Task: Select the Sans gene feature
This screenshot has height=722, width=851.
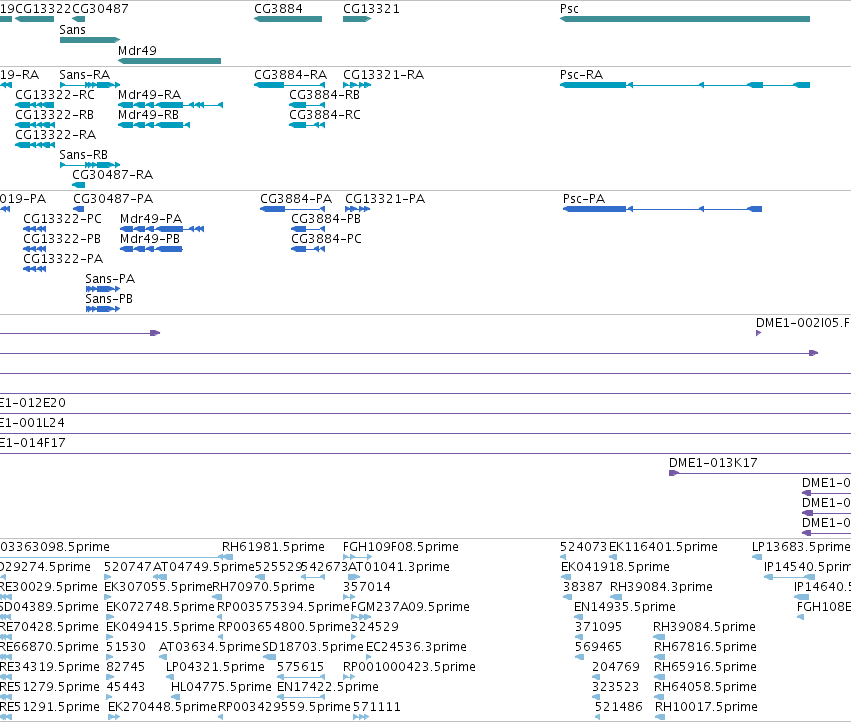Action: tap(90, 40)
